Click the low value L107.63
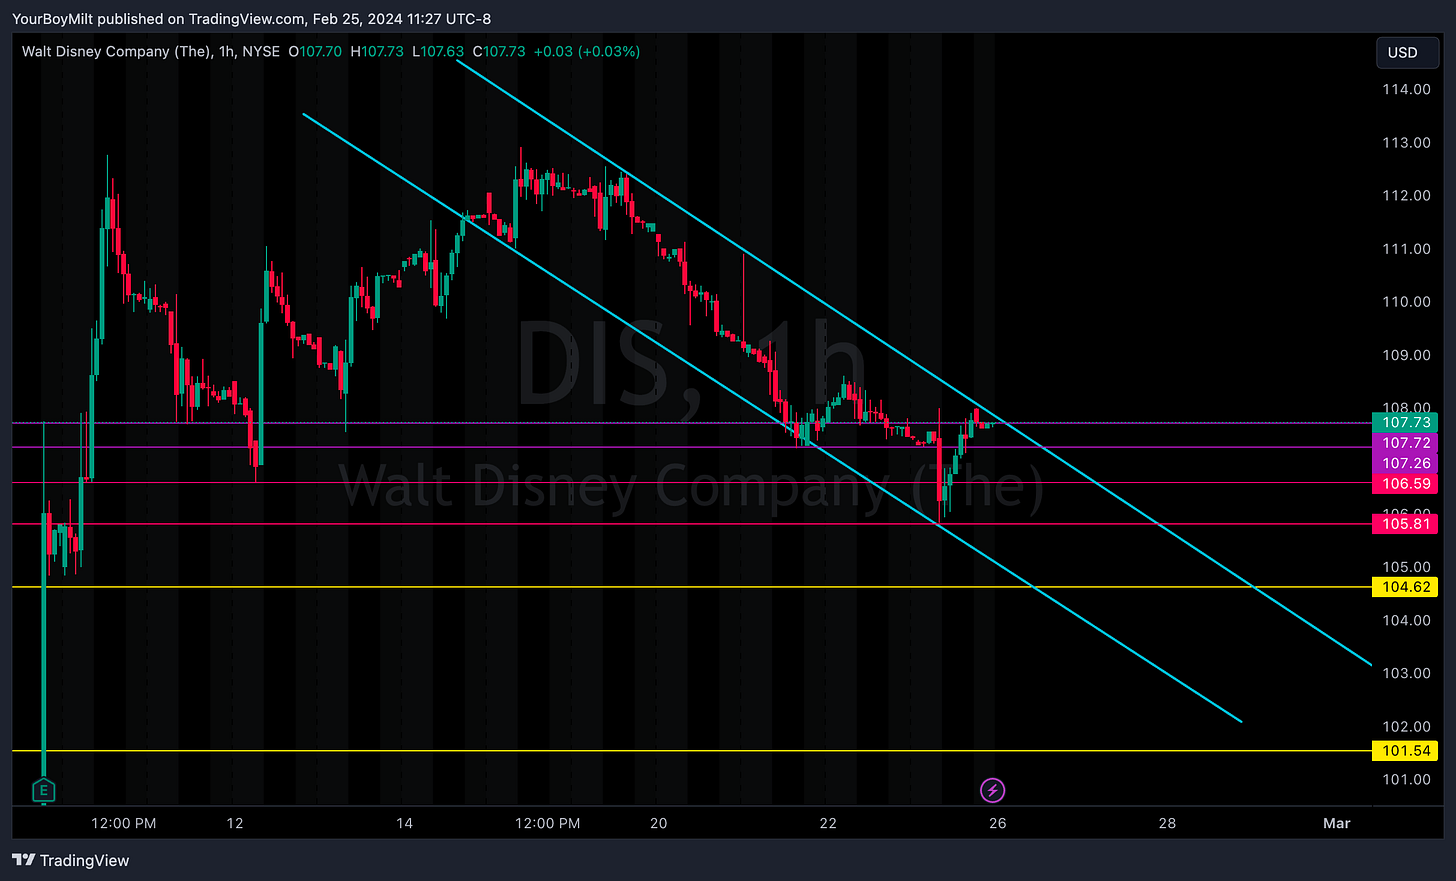This screenshot has height=881, width=1456. (x=438, y=51)
